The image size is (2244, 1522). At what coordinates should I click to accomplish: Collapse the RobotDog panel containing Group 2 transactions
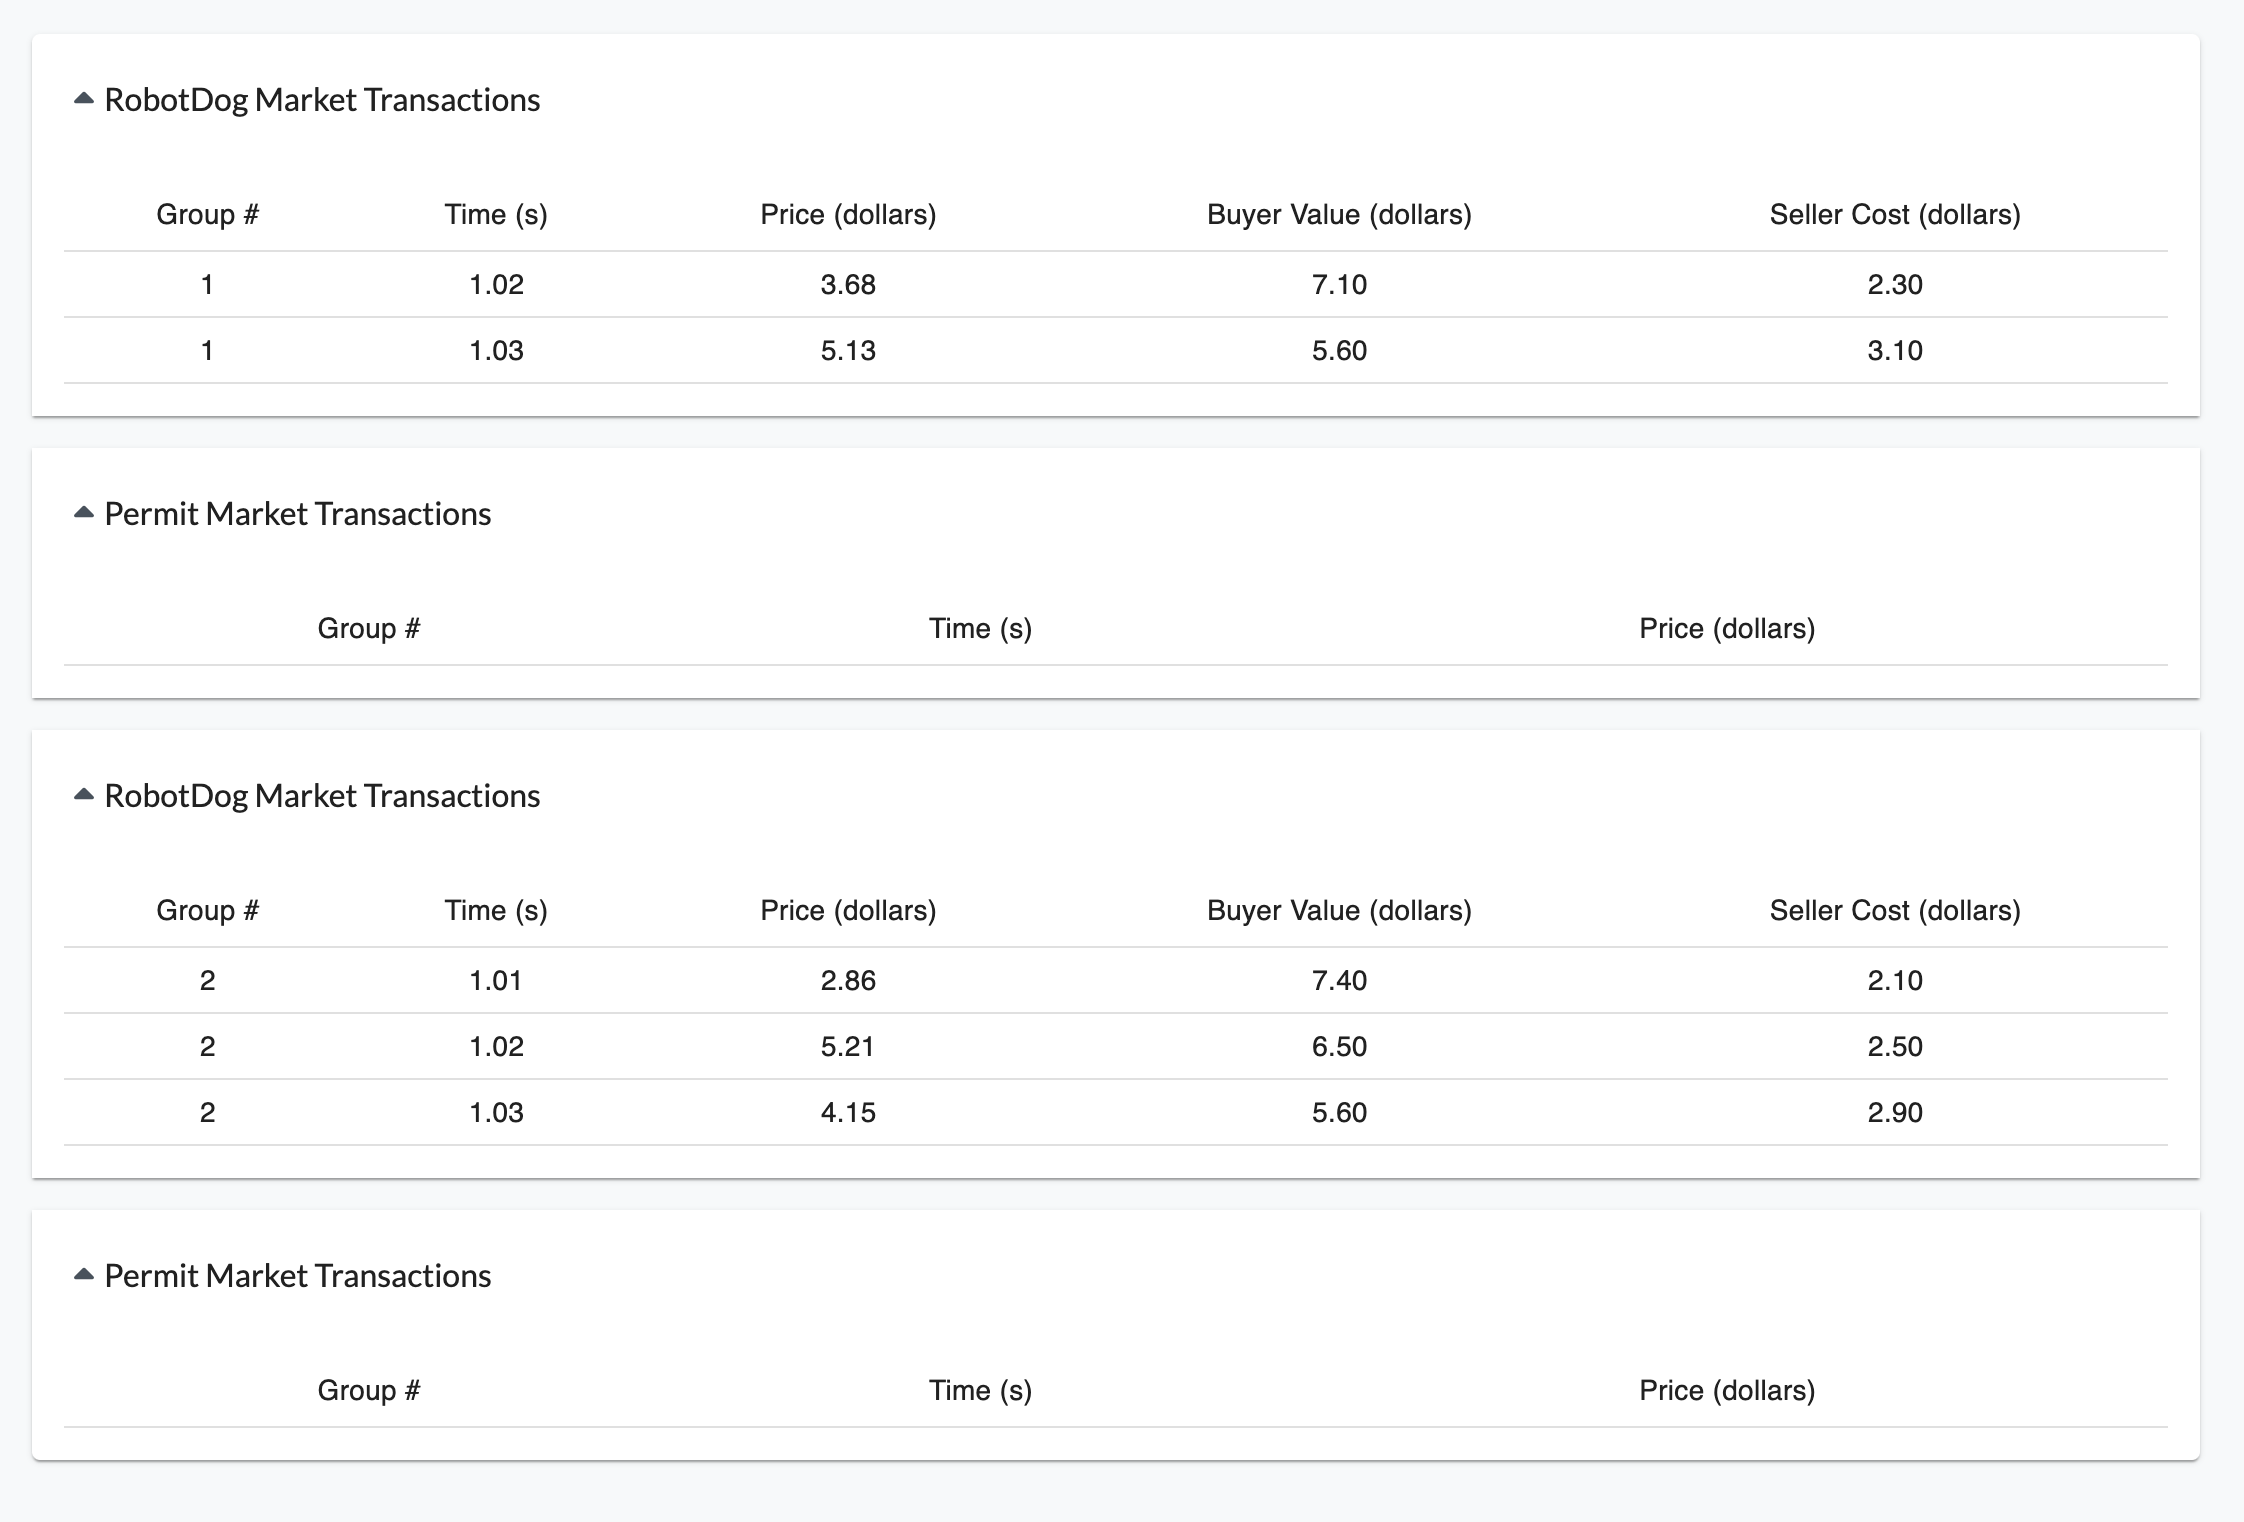tap(84, 795)
